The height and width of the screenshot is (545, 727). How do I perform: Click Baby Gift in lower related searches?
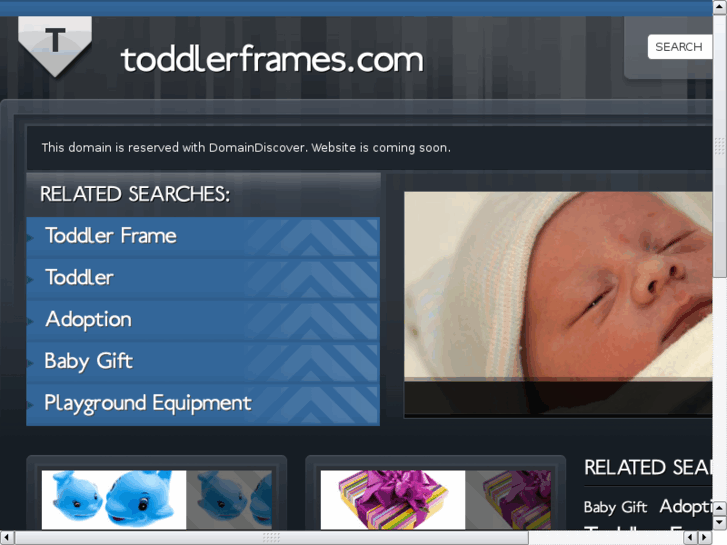coord(615,507)
